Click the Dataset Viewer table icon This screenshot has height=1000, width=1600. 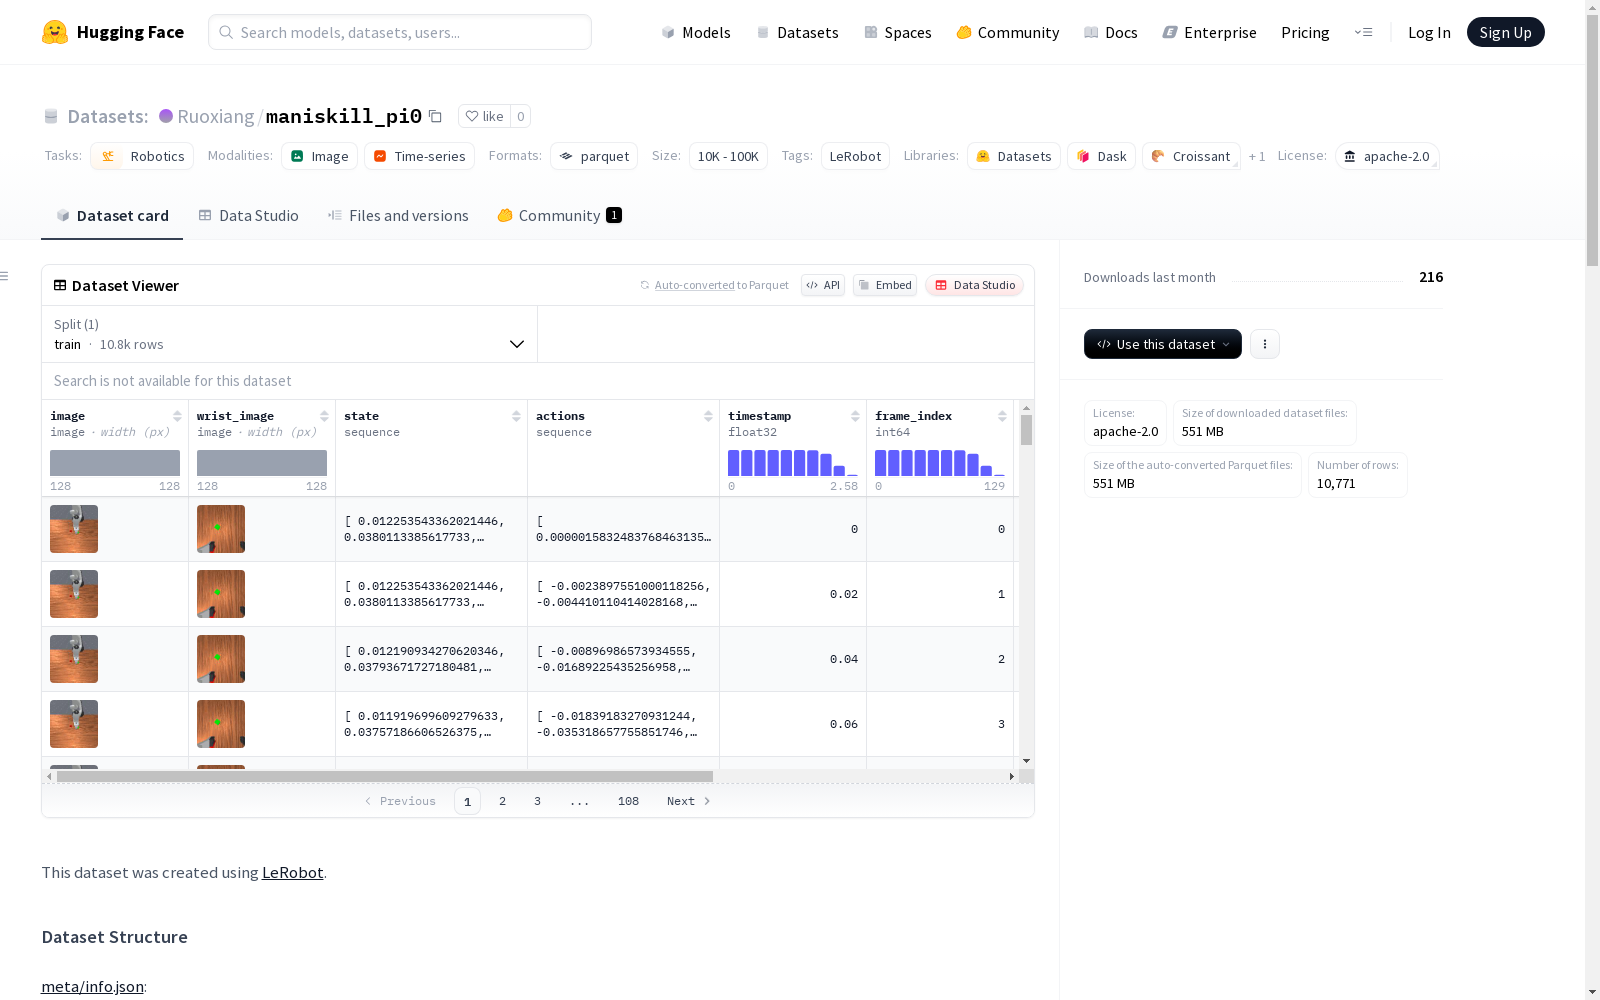click(60, 285)
